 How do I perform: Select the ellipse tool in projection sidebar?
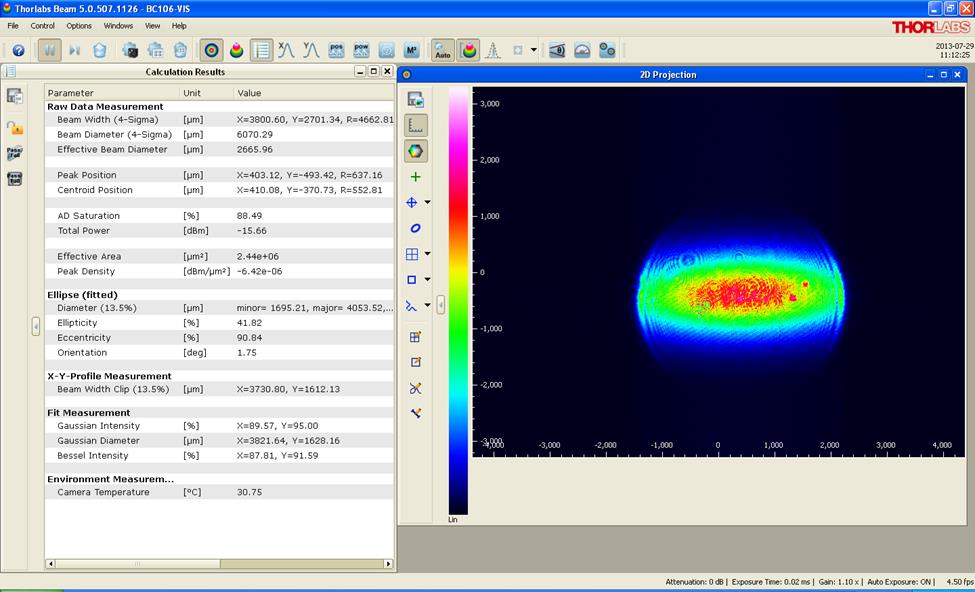[415, 228]
